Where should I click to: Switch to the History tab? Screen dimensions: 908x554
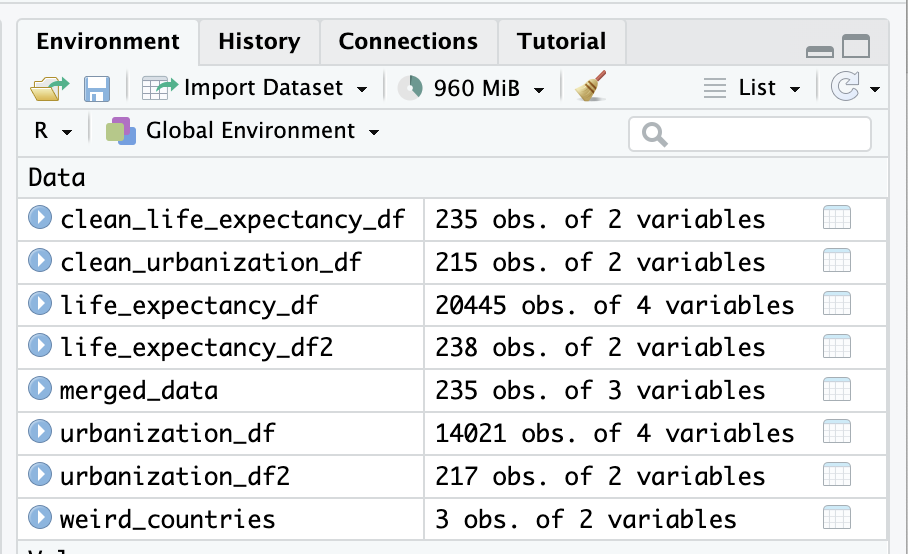click(x=259, y=41)
